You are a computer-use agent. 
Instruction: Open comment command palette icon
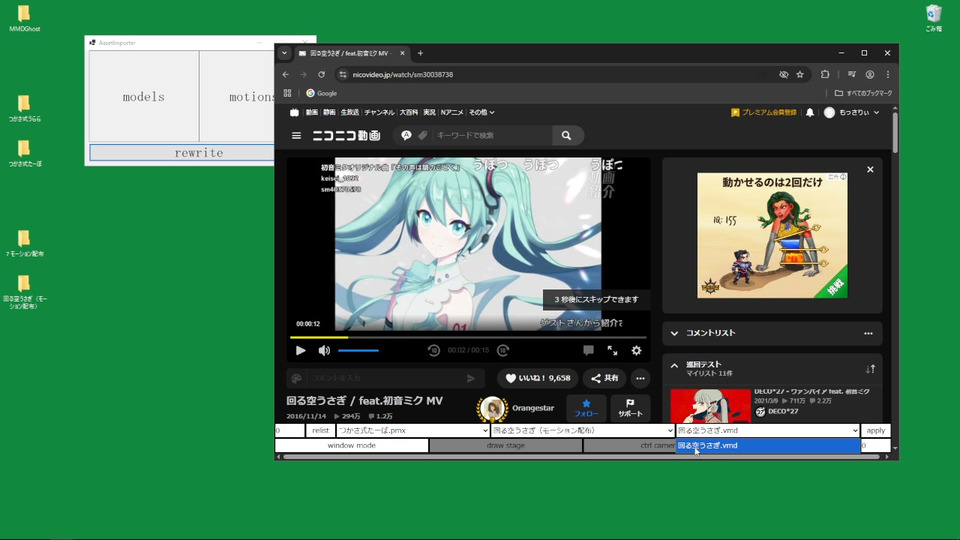point(296,378)
